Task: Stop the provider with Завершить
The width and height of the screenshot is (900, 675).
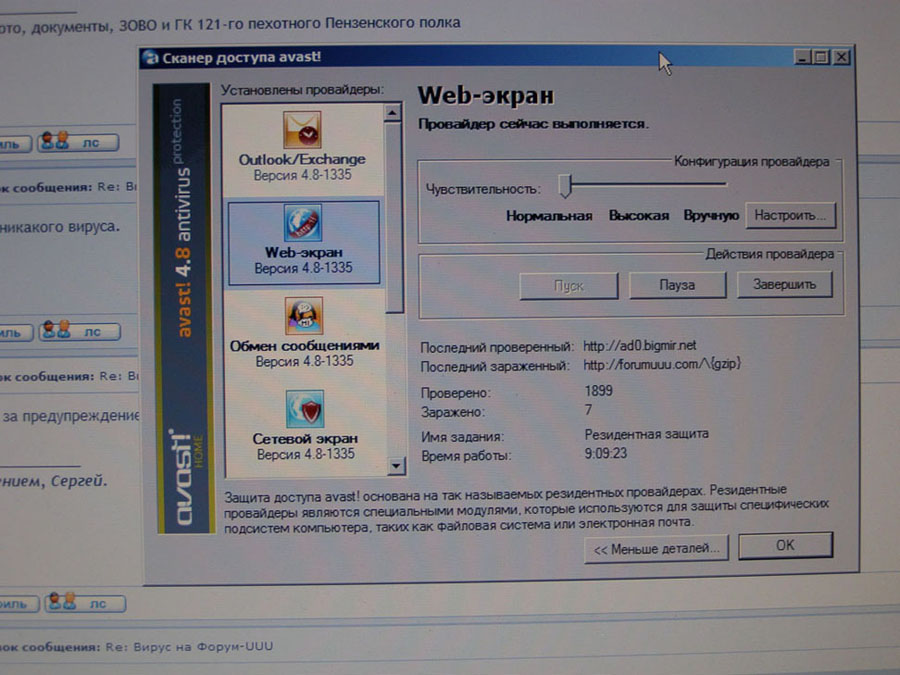Action: click(784, 284)
